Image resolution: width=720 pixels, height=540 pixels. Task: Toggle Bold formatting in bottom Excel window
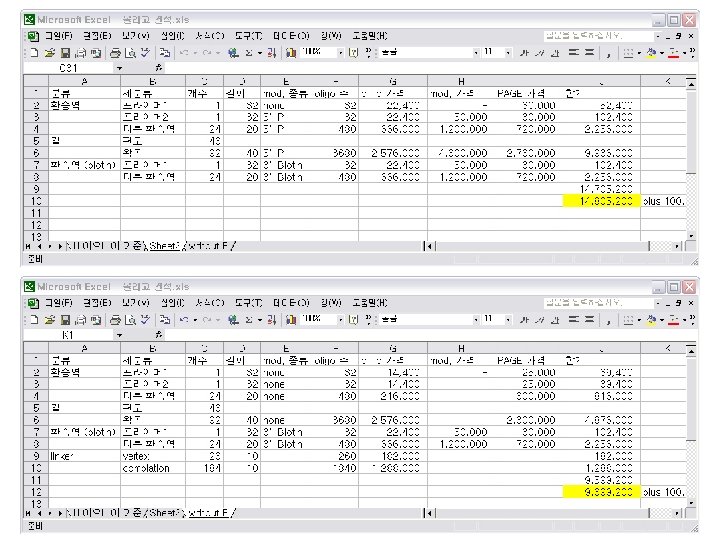coord(524,320)
